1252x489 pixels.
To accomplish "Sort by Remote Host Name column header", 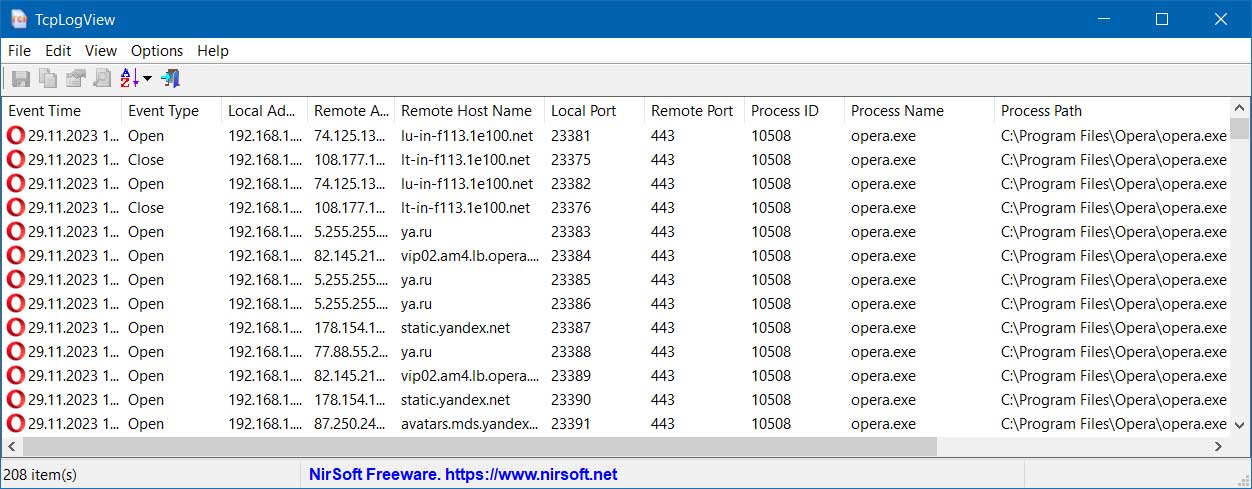I will tap(469, 111).
